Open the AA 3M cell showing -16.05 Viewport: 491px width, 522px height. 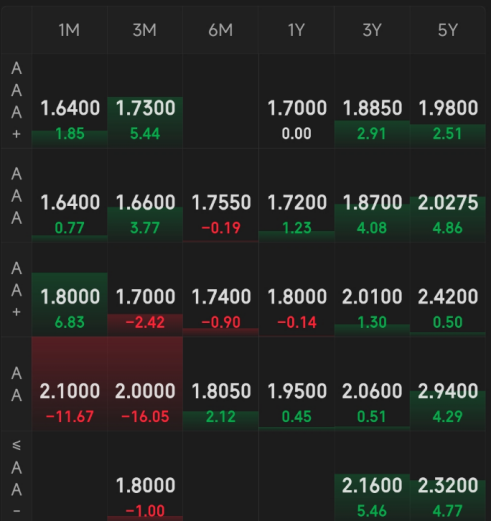145,384
